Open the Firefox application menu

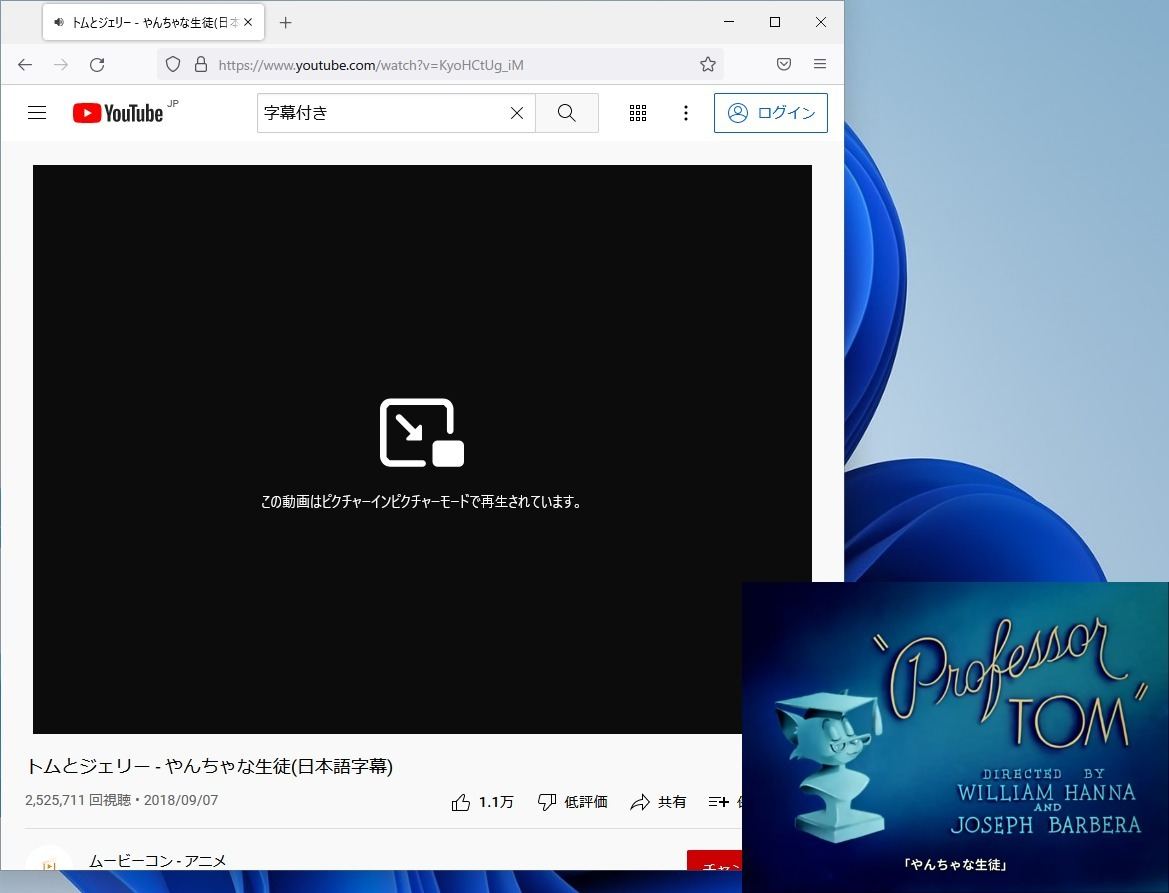(820, 64)
